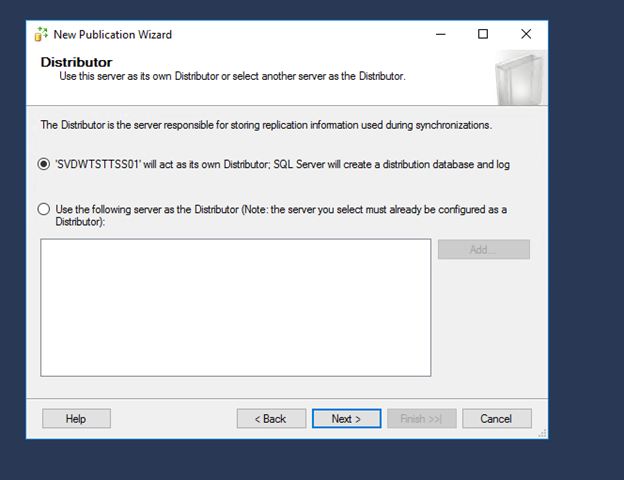Image resolution: width=624 pixels, height=480 pixels.
Task: Close the wizard with the X button
Action: coord(526,34)
